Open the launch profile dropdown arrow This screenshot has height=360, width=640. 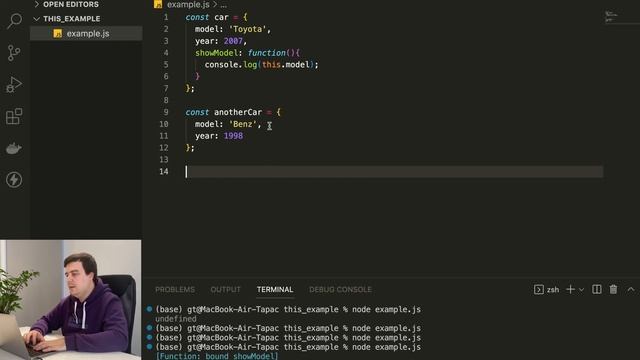[x=582, y=290]
